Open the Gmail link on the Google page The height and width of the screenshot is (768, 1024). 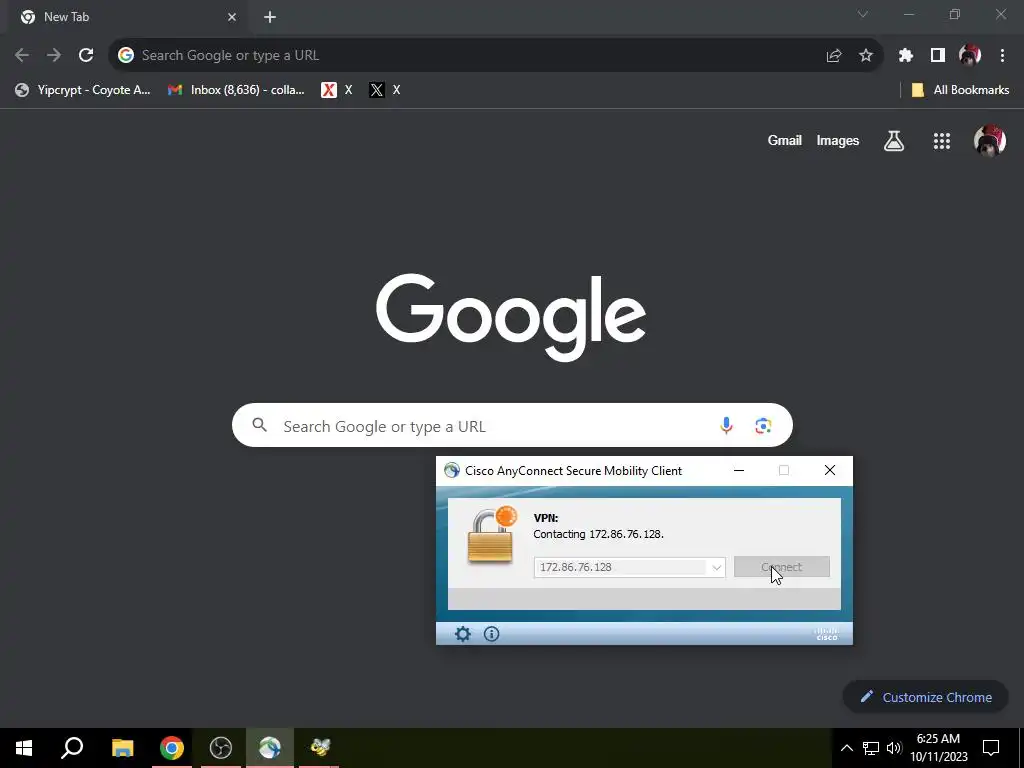pyautogui.click(x=784, y=140)
